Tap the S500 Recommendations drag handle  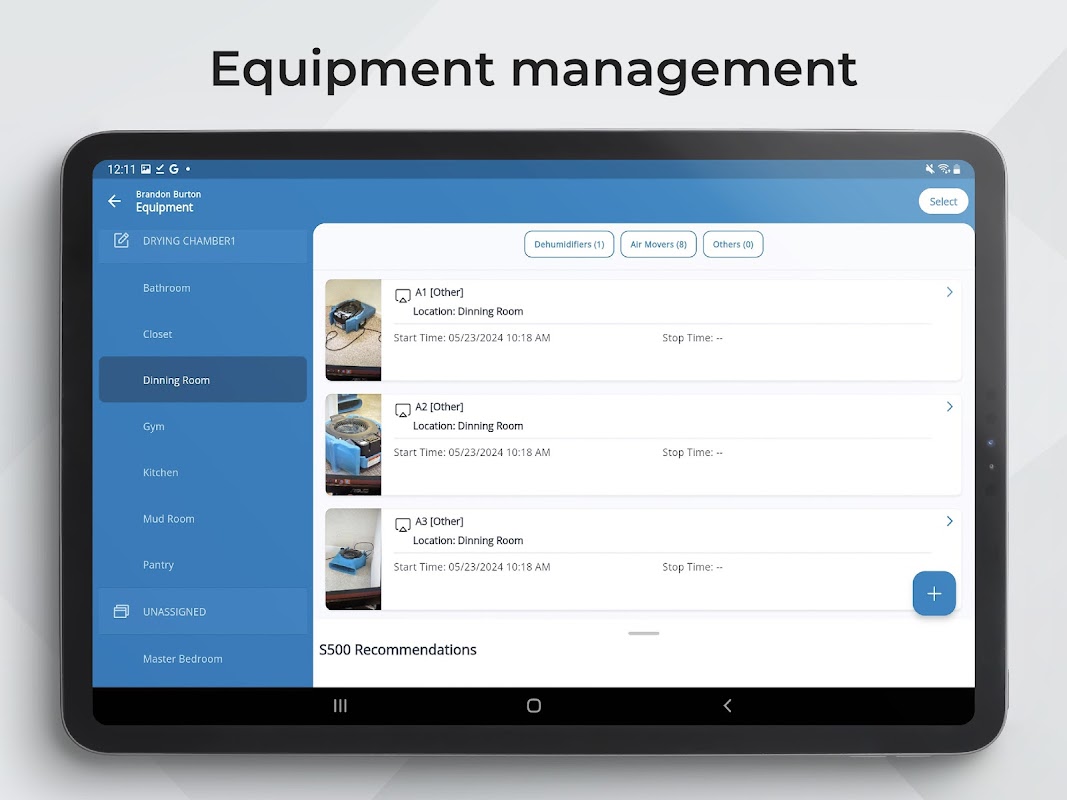point(644,633)
